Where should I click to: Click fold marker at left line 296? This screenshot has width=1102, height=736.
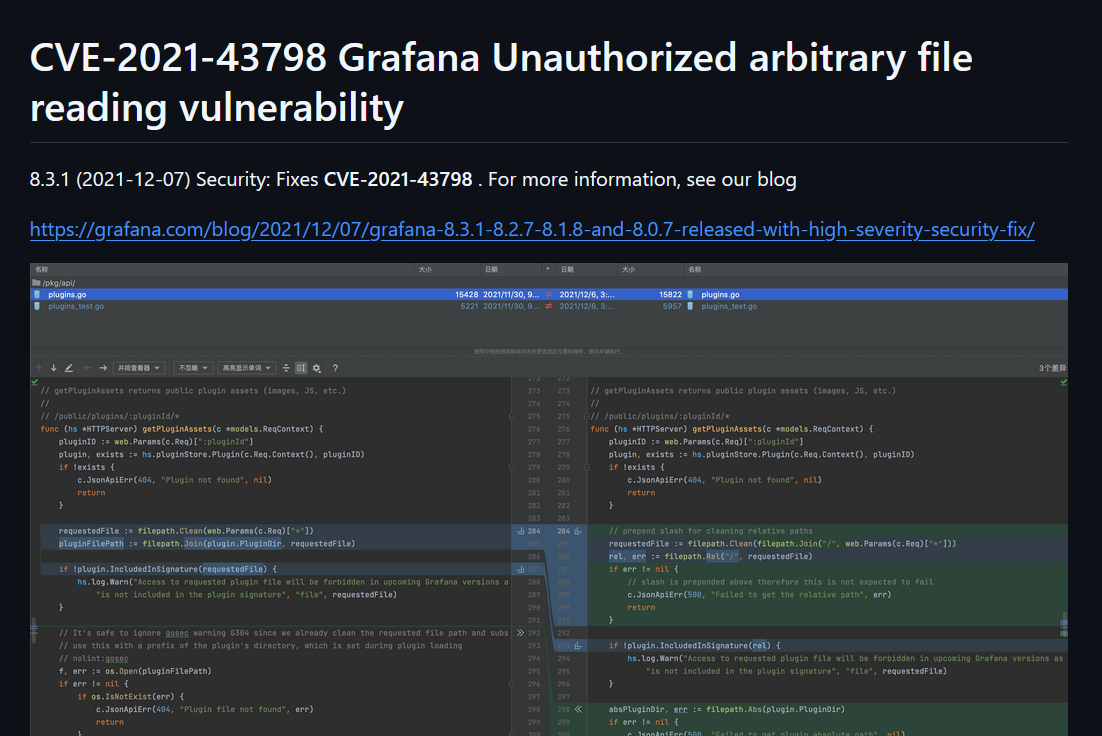coord(512,684)
